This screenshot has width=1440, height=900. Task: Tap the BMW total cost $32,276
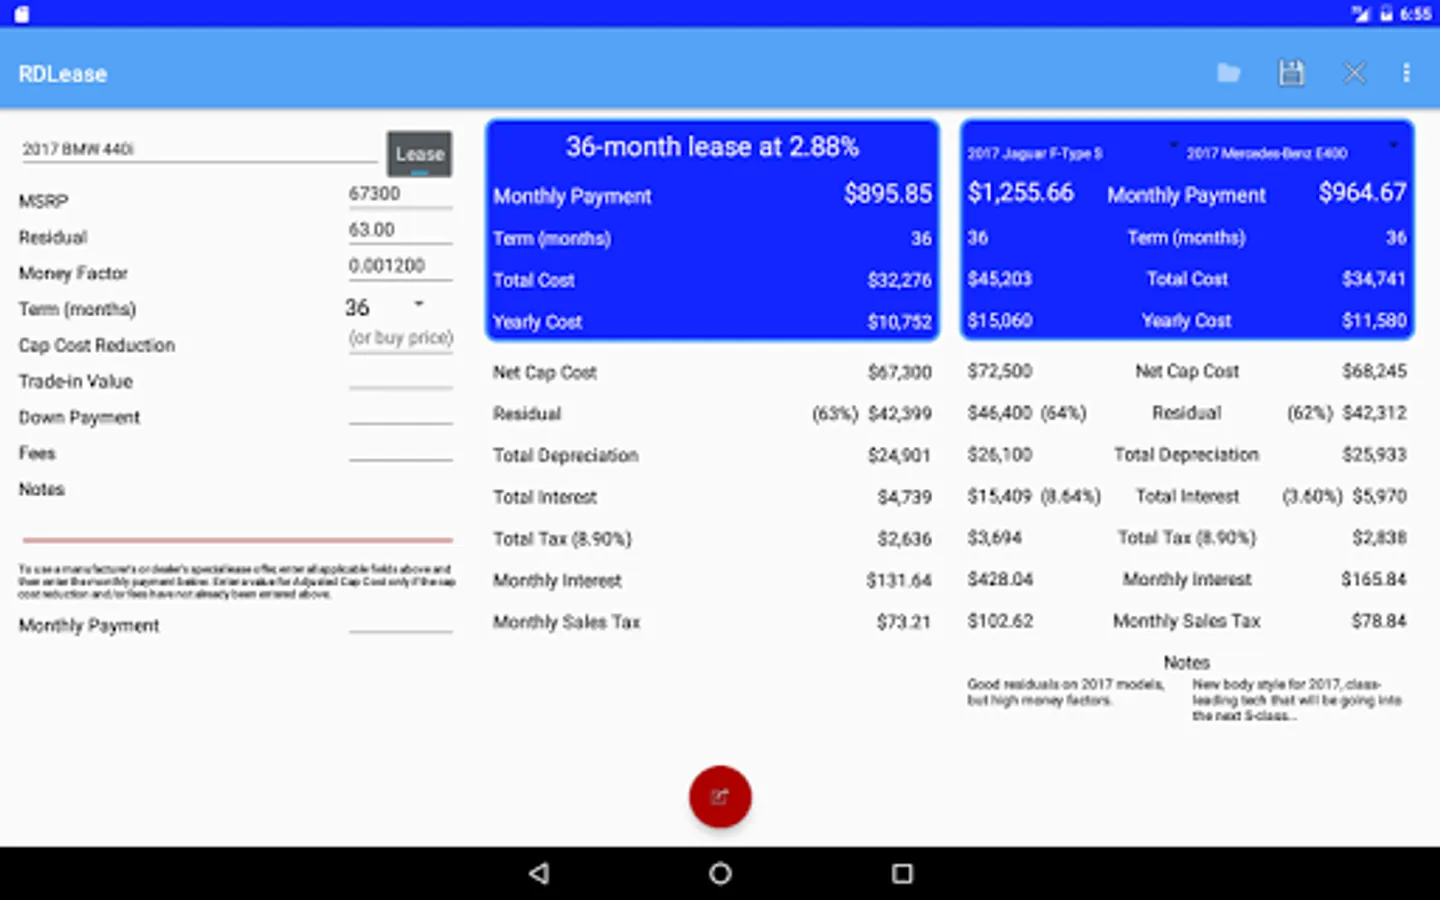[x=899, y=280]
